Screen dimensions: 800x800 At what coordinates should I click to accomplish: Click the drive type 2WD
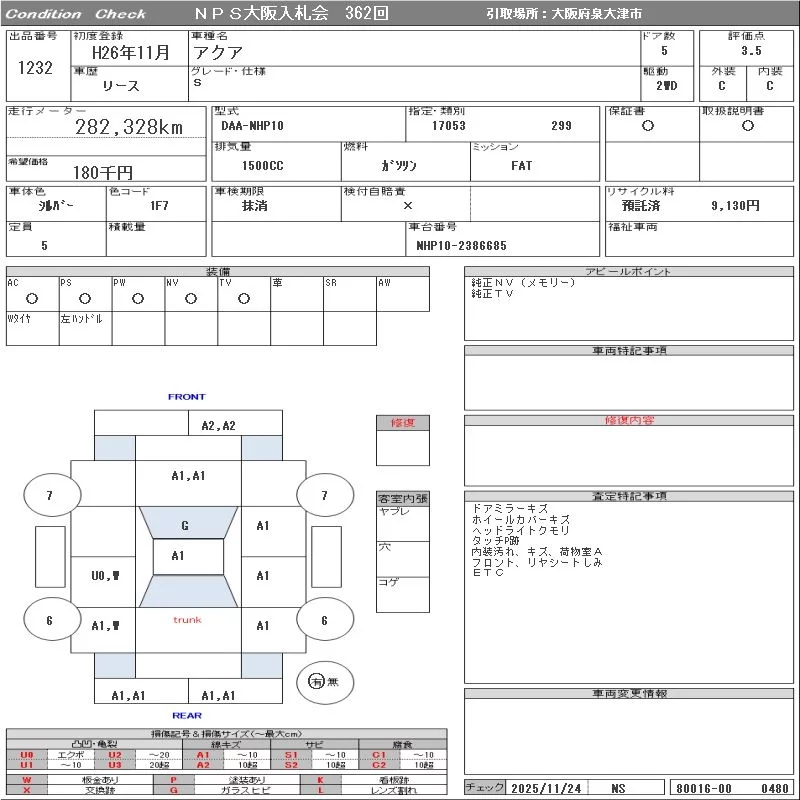pos(667,86)
